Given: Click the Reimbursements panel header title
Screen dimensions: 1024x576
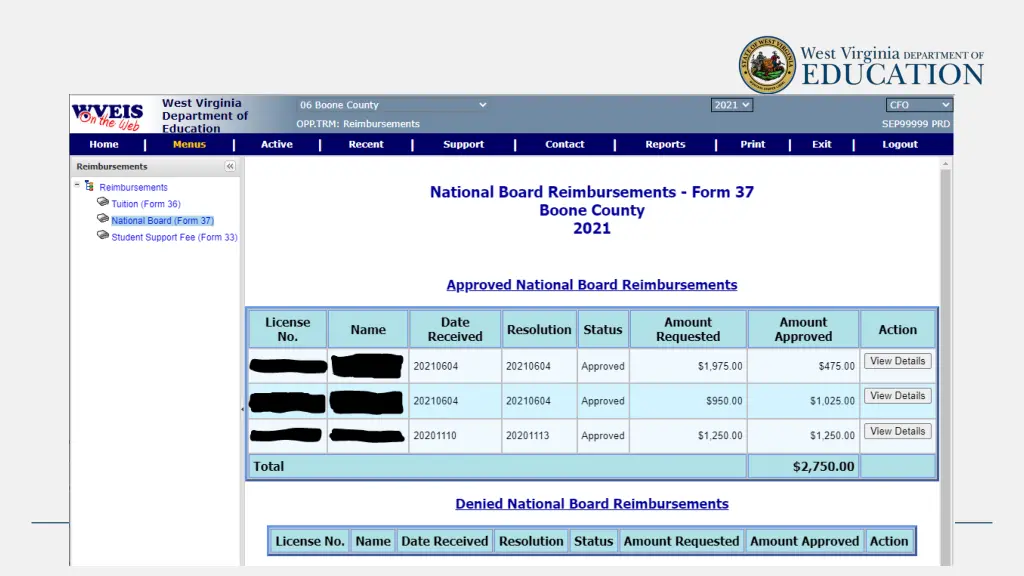Looking at the screenshot, I should [x=112, y=167].
